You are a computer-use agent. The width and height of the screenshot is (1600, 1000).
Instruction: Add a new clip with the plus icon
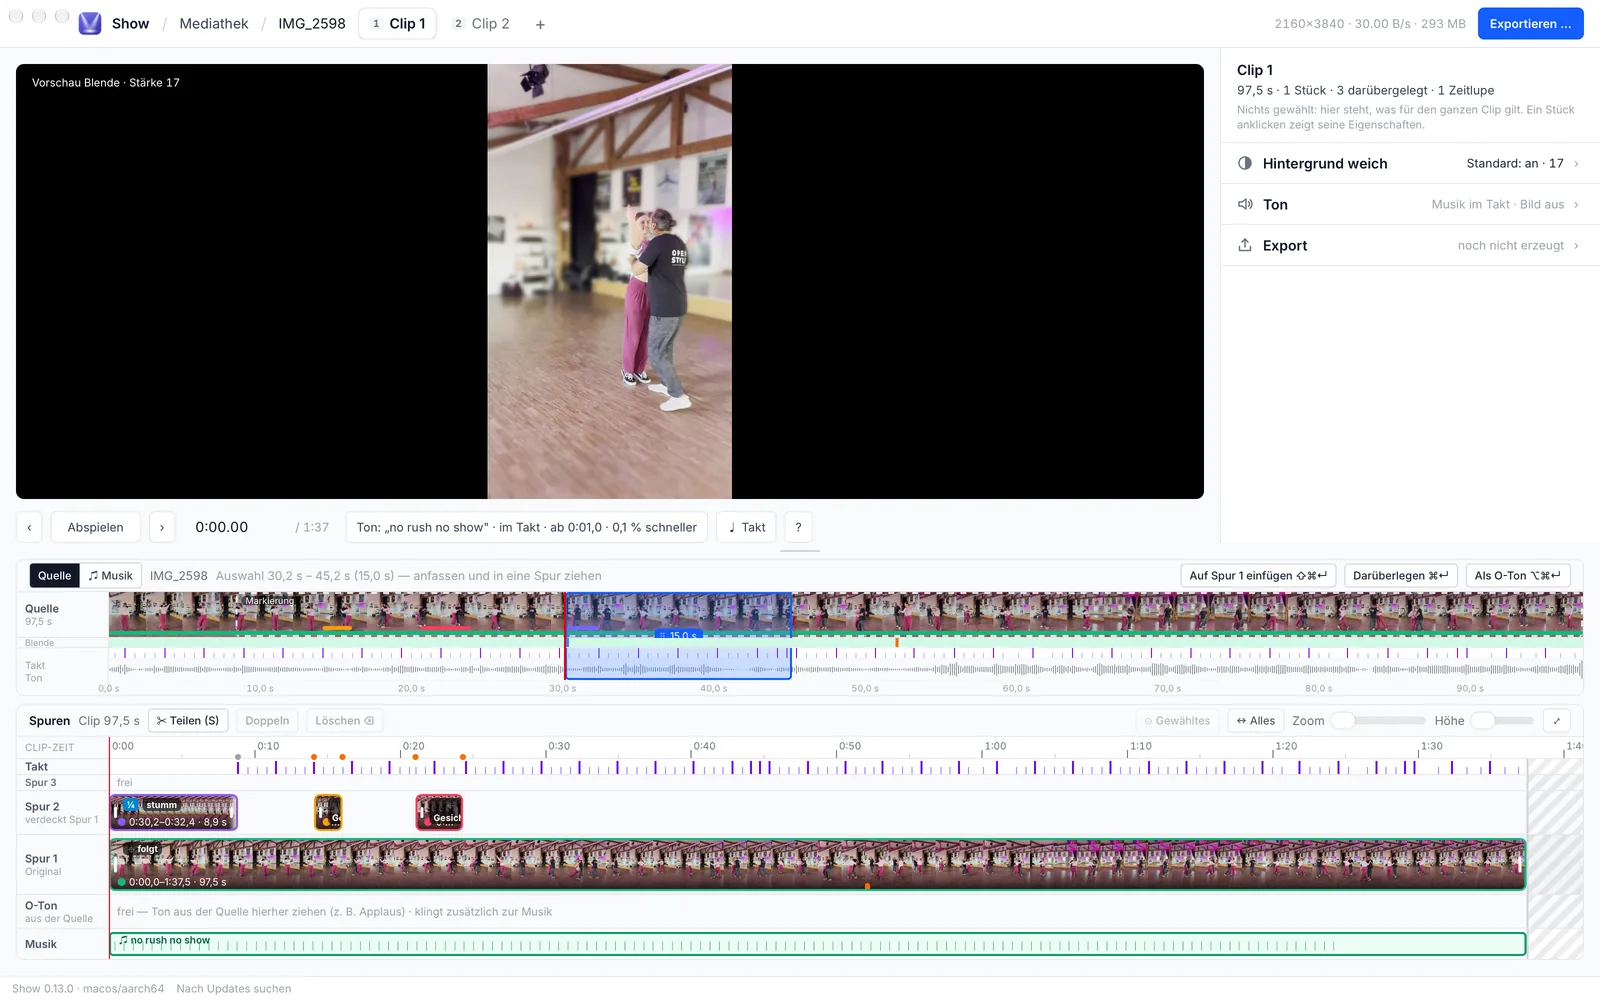(x=540, y=24)
